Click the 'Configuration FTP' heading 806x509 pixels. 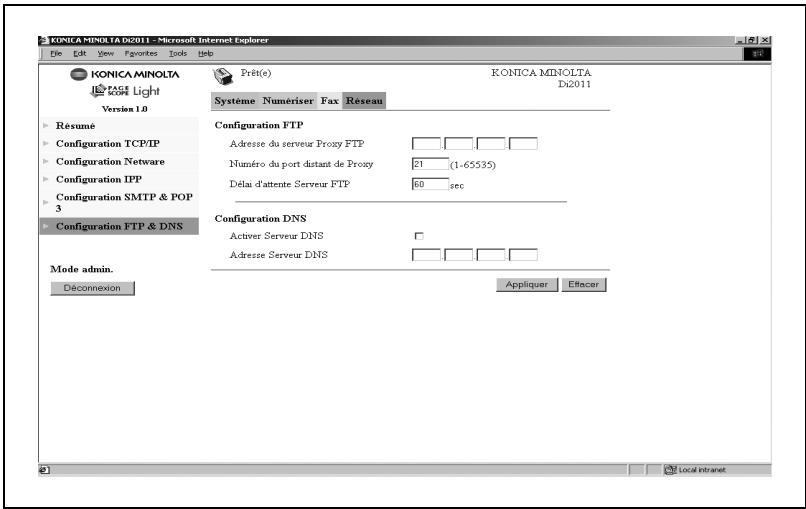(x=259, y=125)
